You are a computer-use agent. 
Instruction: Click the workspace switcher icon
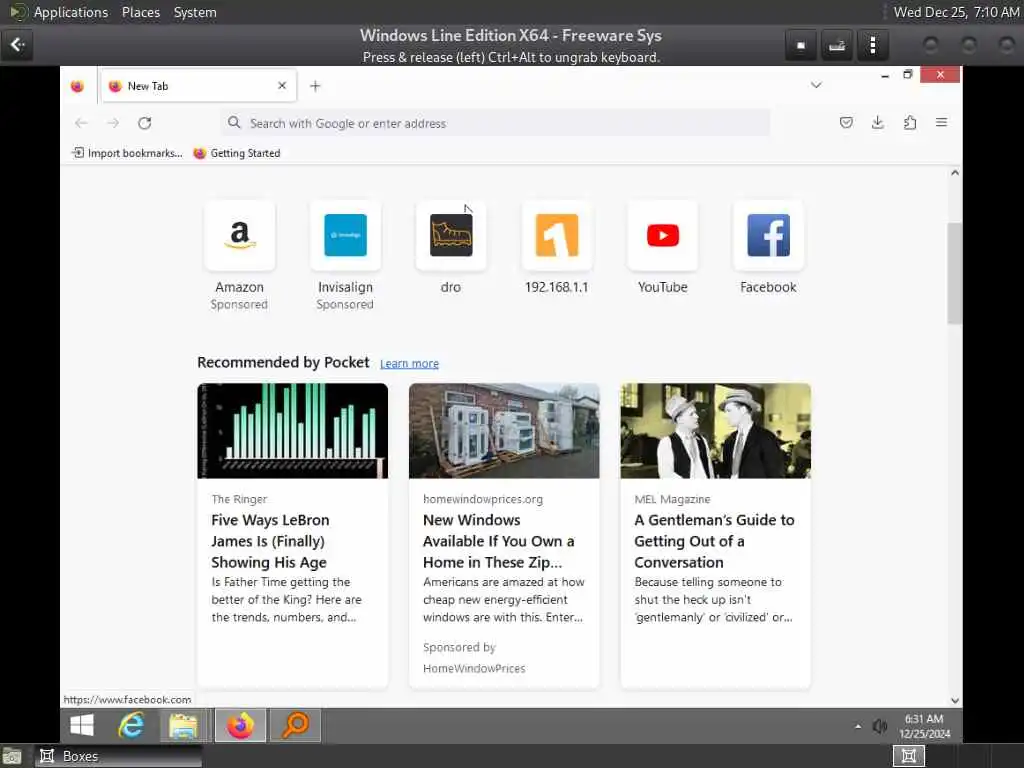coord(908,756)
